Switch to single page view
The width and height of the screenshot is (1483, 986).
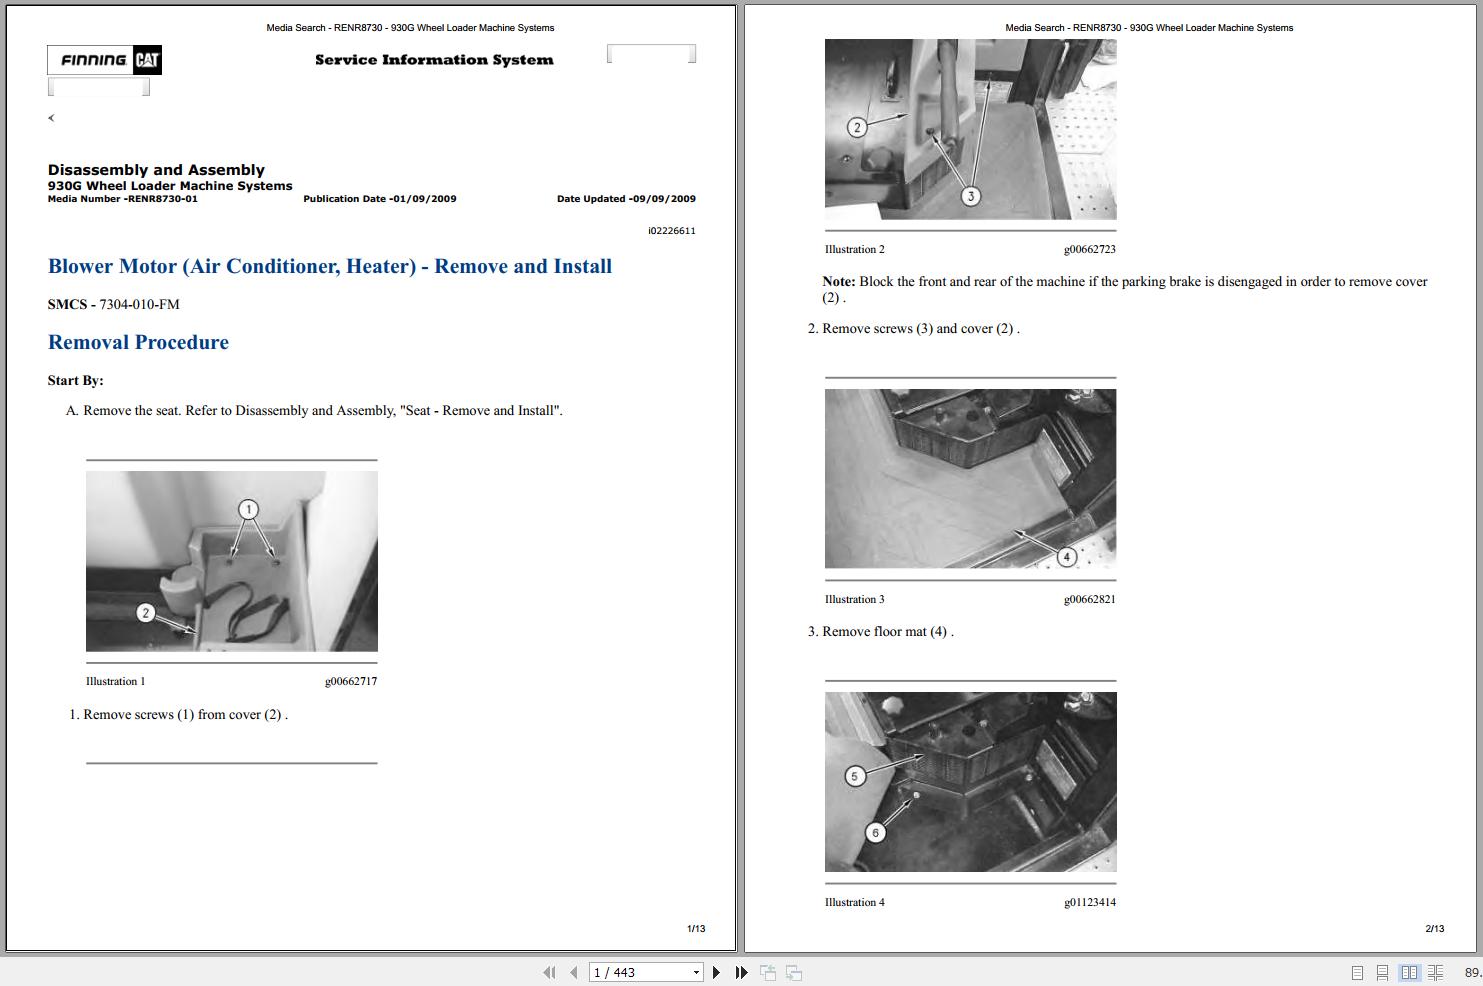click(1358, 972)
